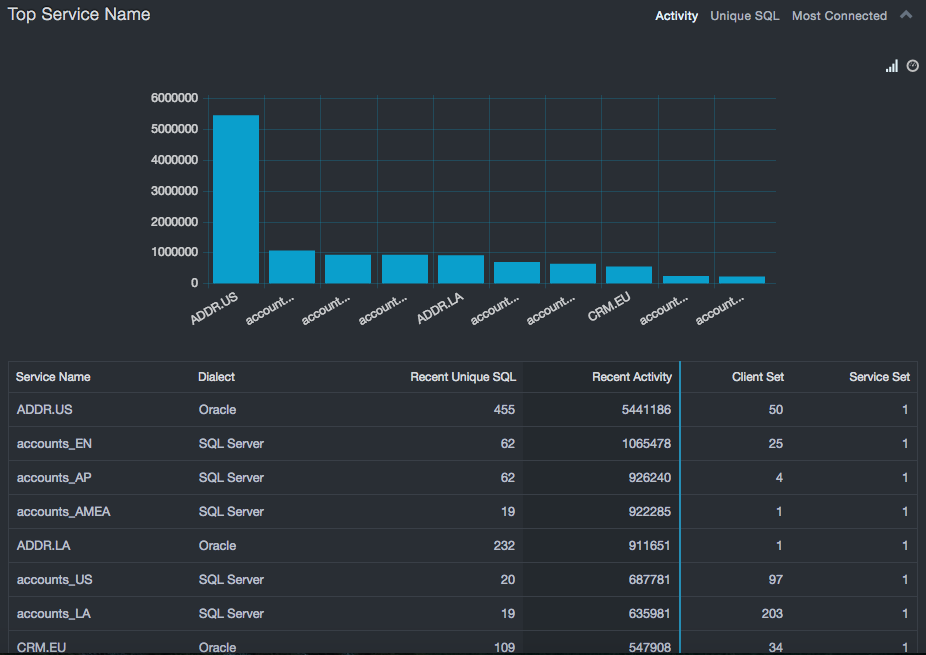Viewport: 926px width, 655px height.
Task: Sort by Service Set column header
Action: (x=879, y=377)
